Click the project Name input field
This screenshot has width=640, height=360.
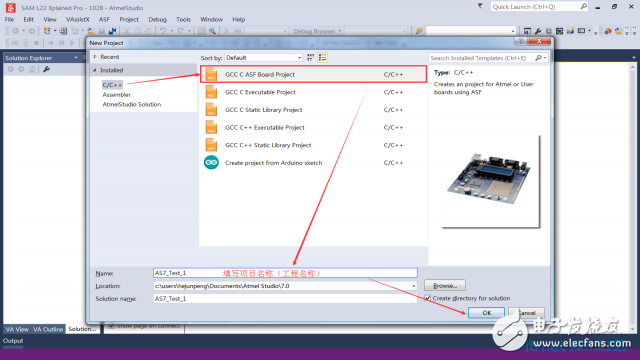point(285,273)
